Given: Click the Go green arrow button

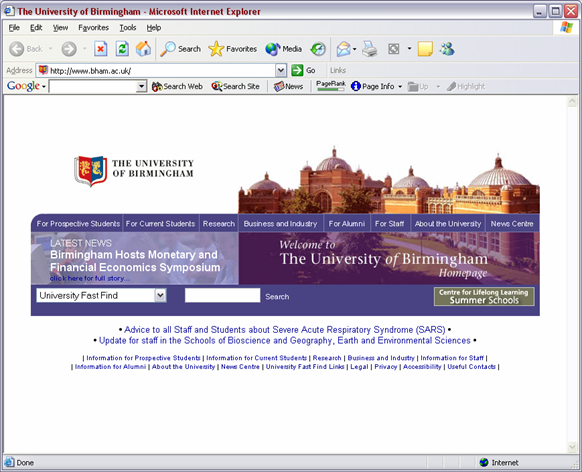Looking at the screenshot, I should (303, 70).
